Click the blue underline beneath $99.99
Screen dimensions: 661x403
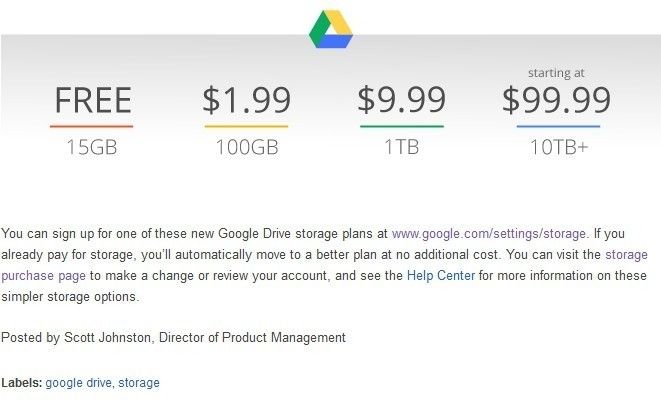click(558, 126)
